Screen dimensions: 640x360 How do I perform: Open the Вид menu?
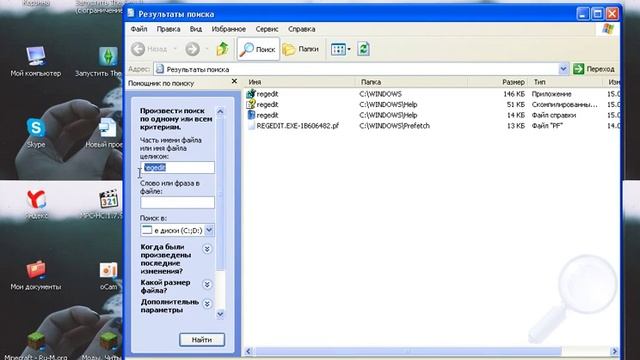[196, 29]
